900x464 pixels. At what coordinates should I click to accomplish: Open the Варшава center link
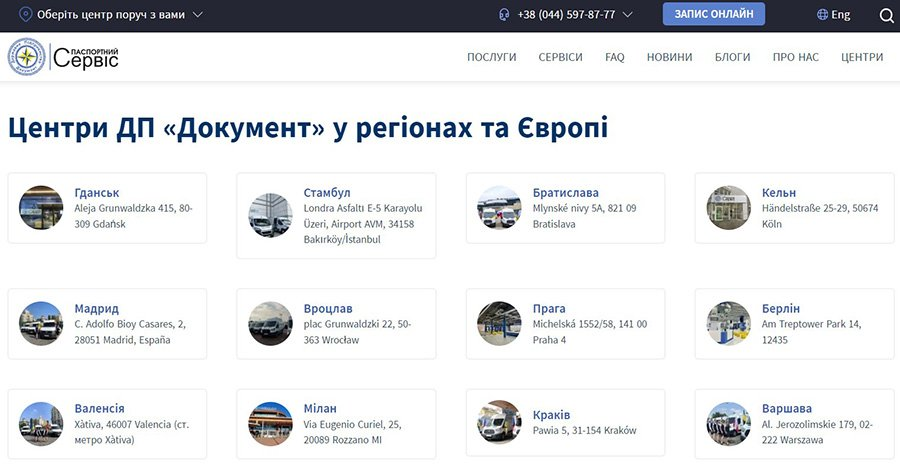click(787, 408)
